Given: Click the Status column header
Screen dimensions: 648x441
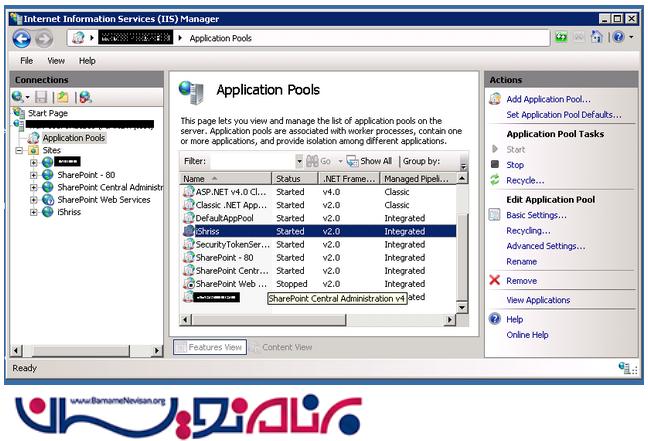Looking at the screenshot, I should [x=295, y=179].
